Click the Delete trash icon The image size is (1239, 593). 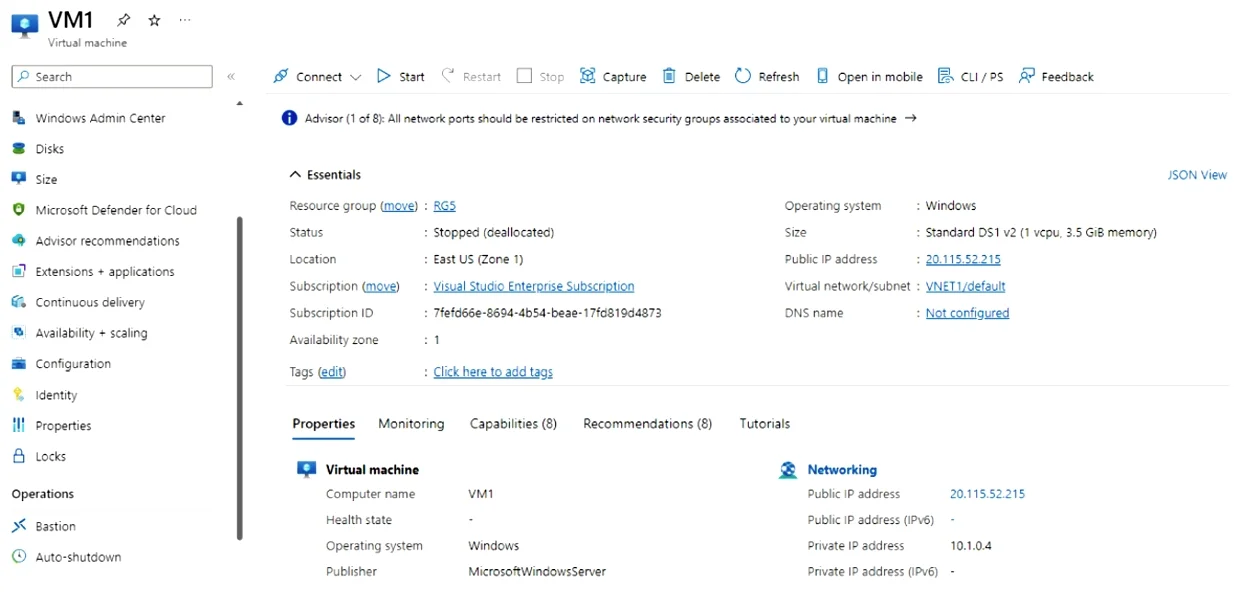[x=669, y=76]
